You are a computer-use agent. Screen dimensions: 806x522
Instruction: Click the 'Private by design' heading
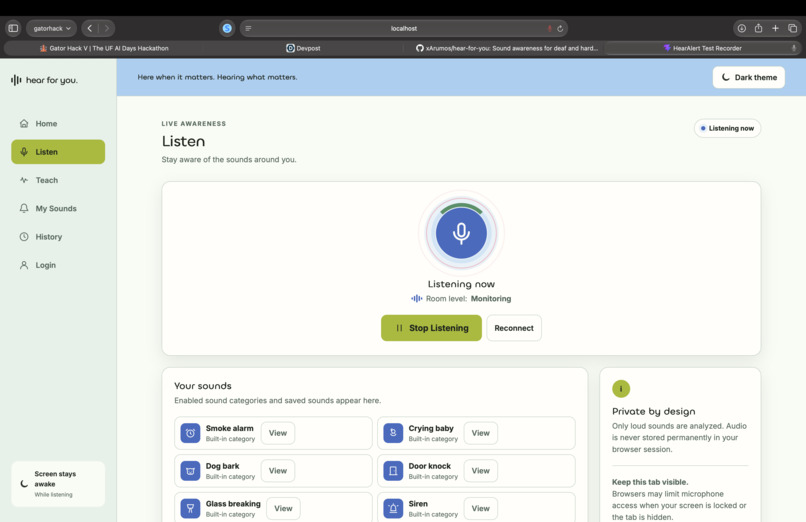653,412
